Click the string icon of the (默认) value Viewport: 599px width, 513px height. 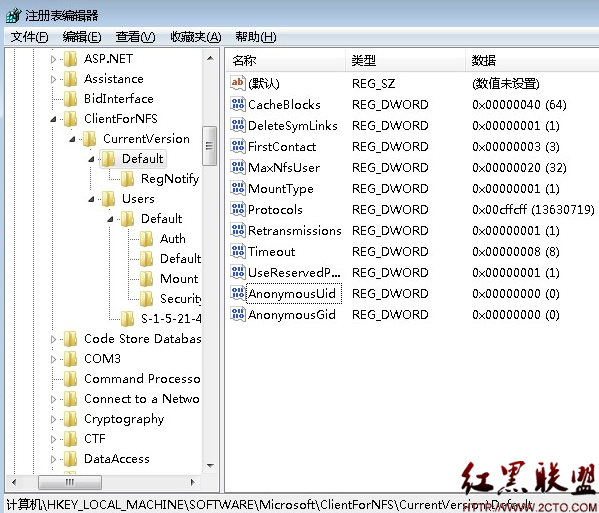pyautogui.click(x=238, y=83)
